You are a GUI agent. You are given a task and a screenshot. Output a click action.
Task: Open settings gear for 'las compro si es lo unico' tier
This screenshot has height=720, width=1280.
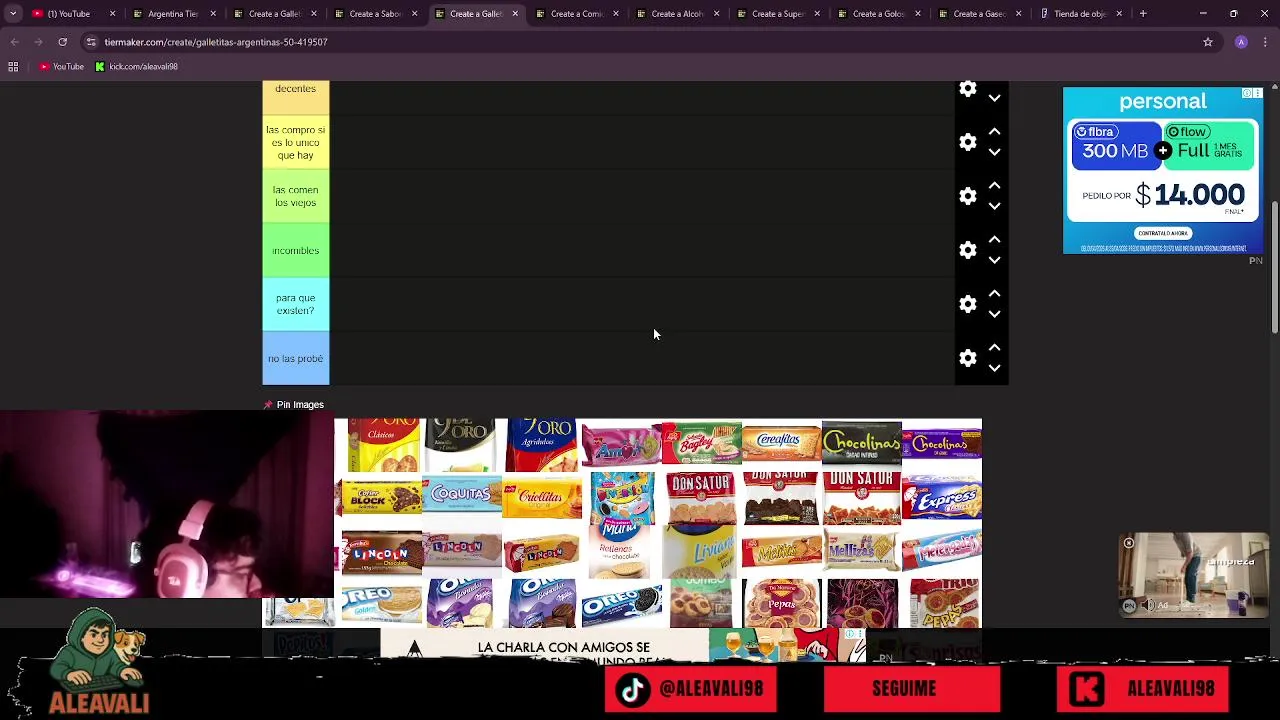(967, 142)
